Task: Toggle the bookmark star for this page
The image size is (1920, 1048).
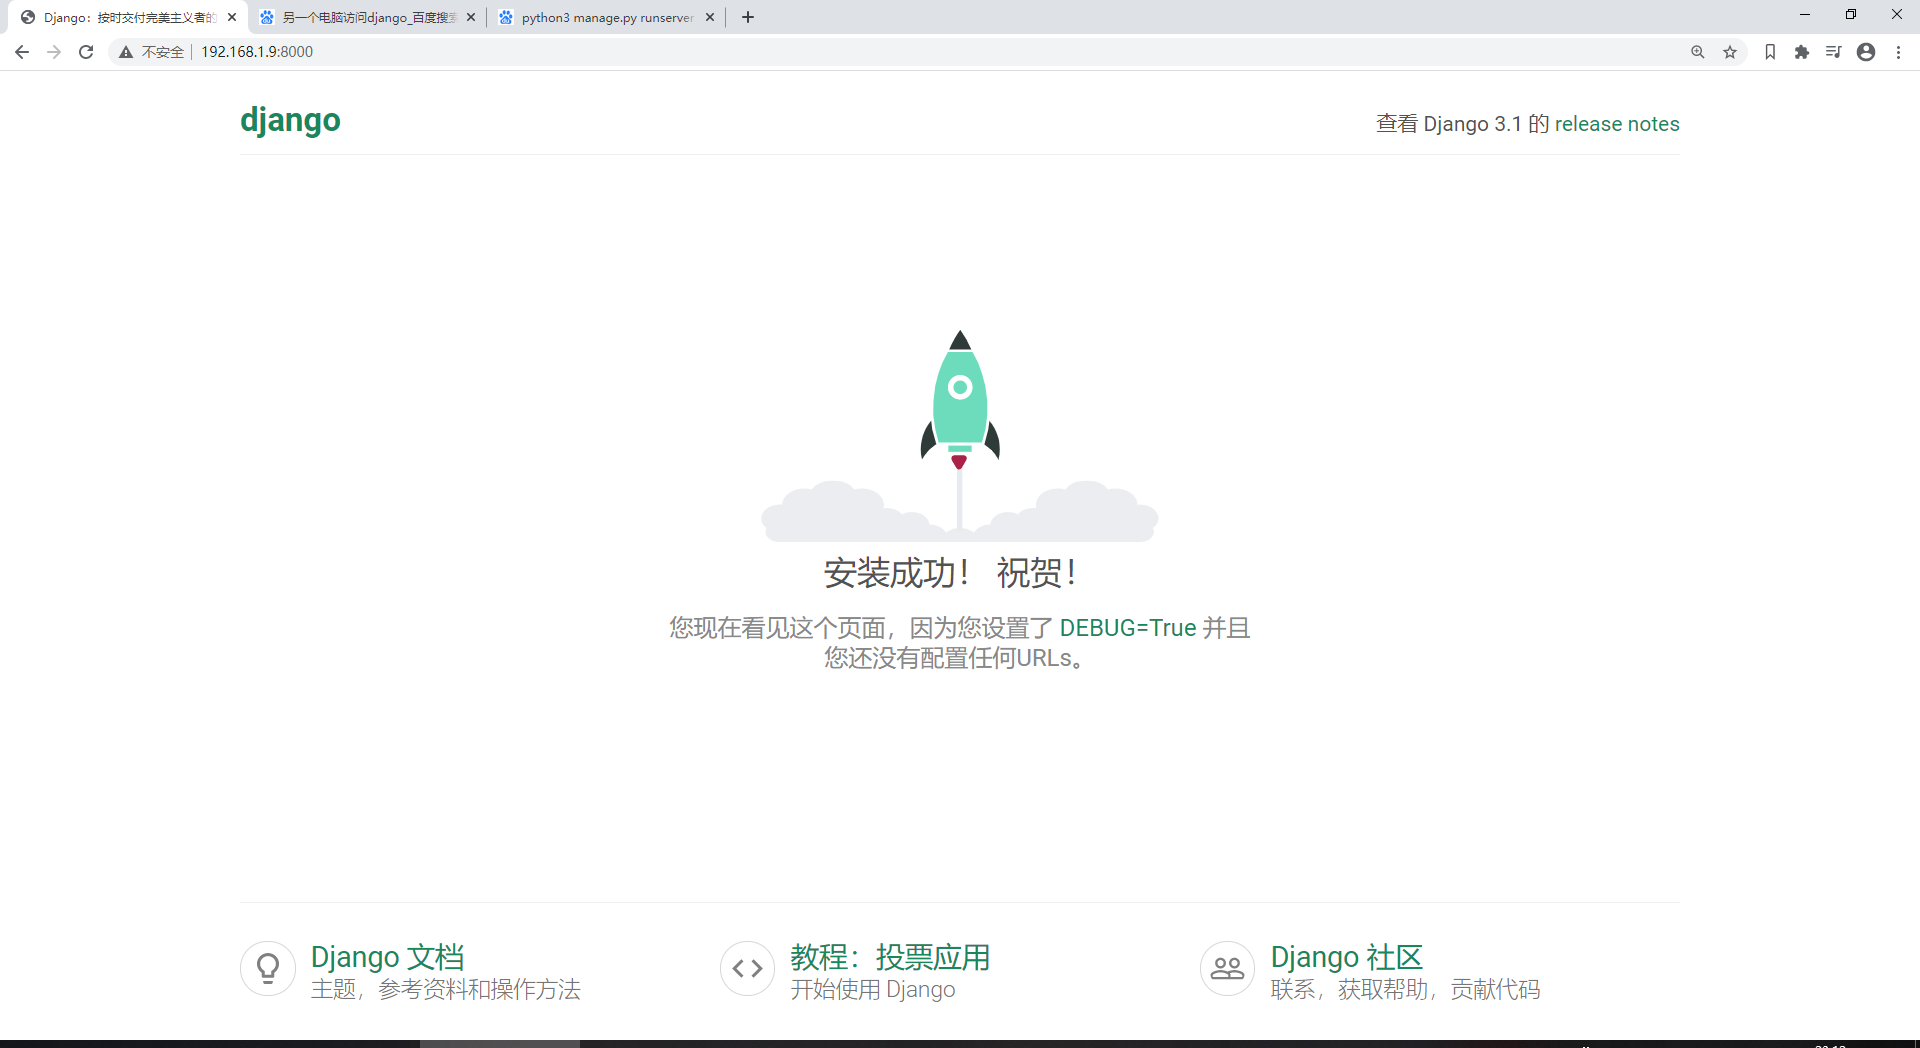Action: click(1730, 52)
